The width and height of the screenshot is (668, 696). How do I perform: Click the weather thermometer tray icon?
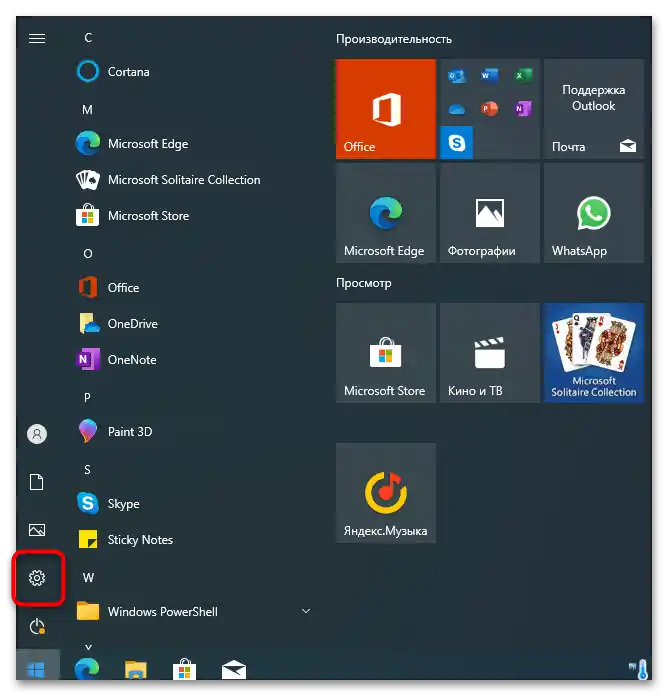click(x=640, y=669)
